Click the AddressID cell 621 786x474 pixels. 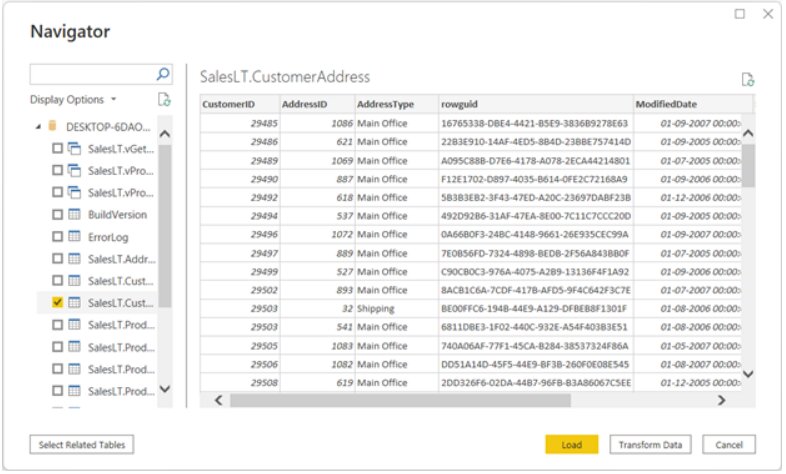pos(317,142)
